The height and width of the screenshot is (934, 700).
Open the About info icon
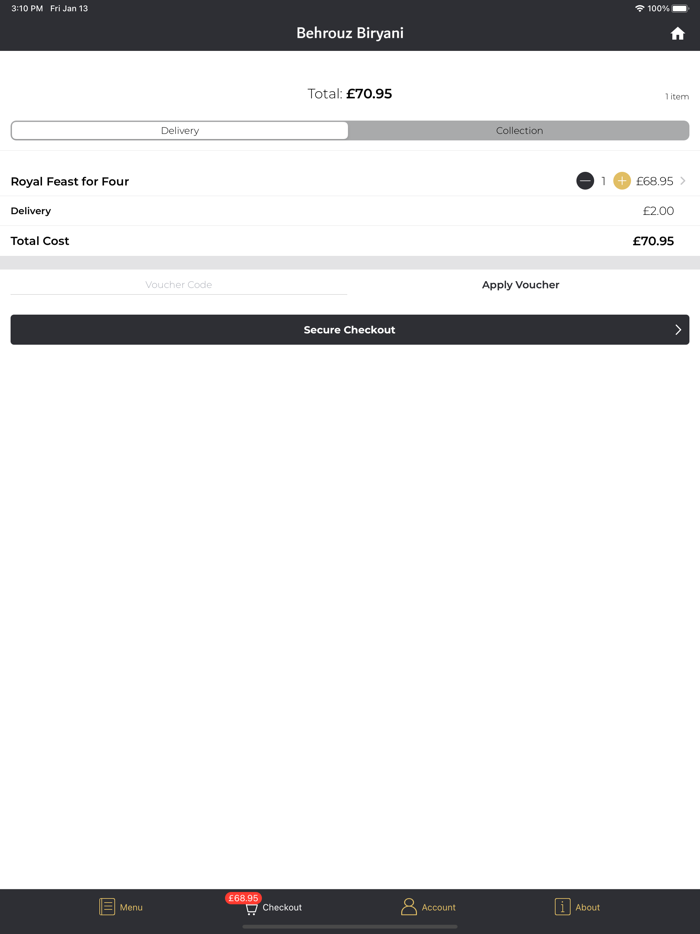561,907
